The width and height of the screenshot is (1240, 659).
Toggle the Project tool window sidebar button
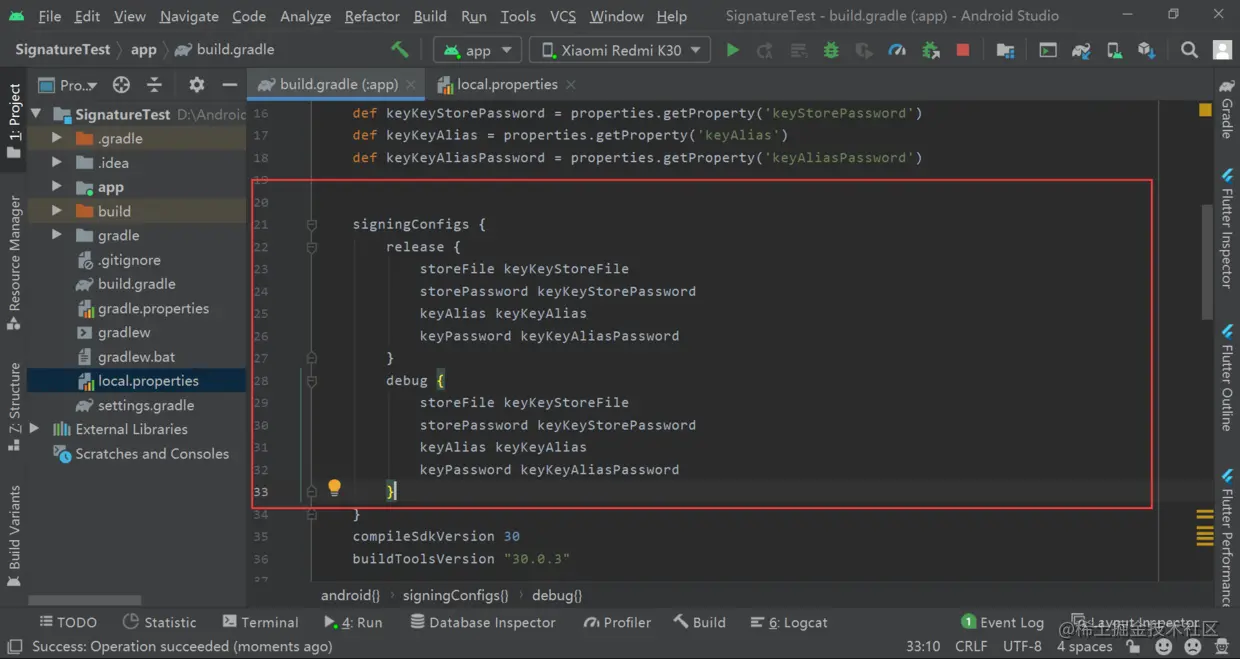[x=14, y=121]
